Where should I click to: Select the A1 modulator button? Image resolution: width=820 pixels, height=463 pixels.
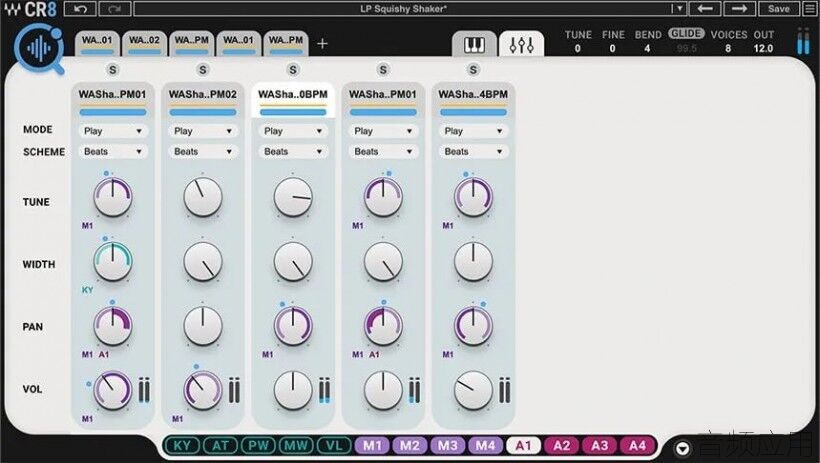(523, 446)
